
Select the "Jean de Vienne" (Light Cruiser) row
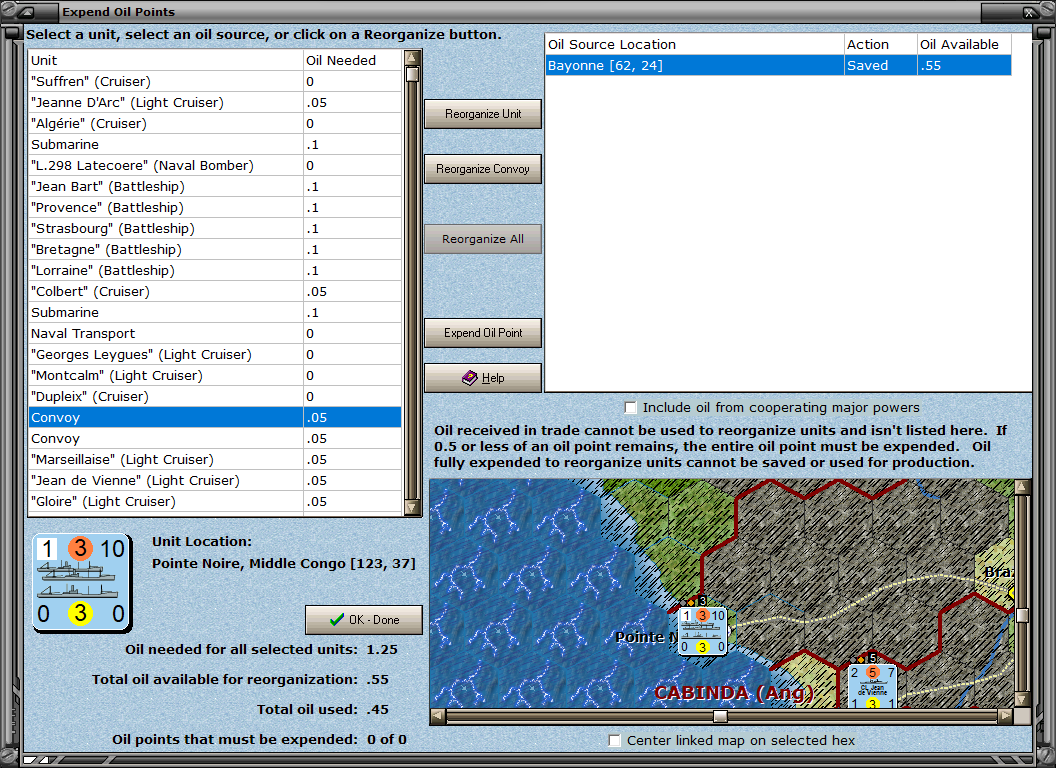pos(215,480)
